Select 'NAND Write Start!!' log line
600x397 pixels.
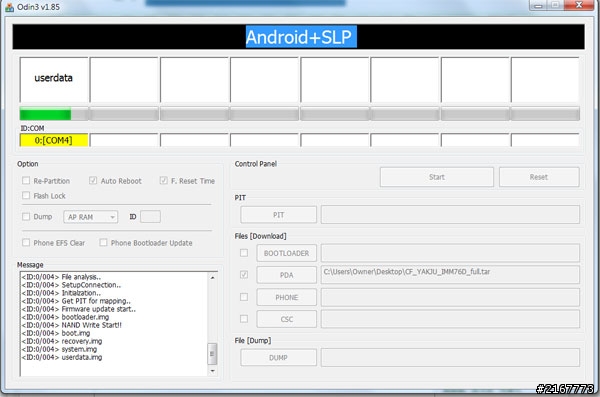(72, 325)
